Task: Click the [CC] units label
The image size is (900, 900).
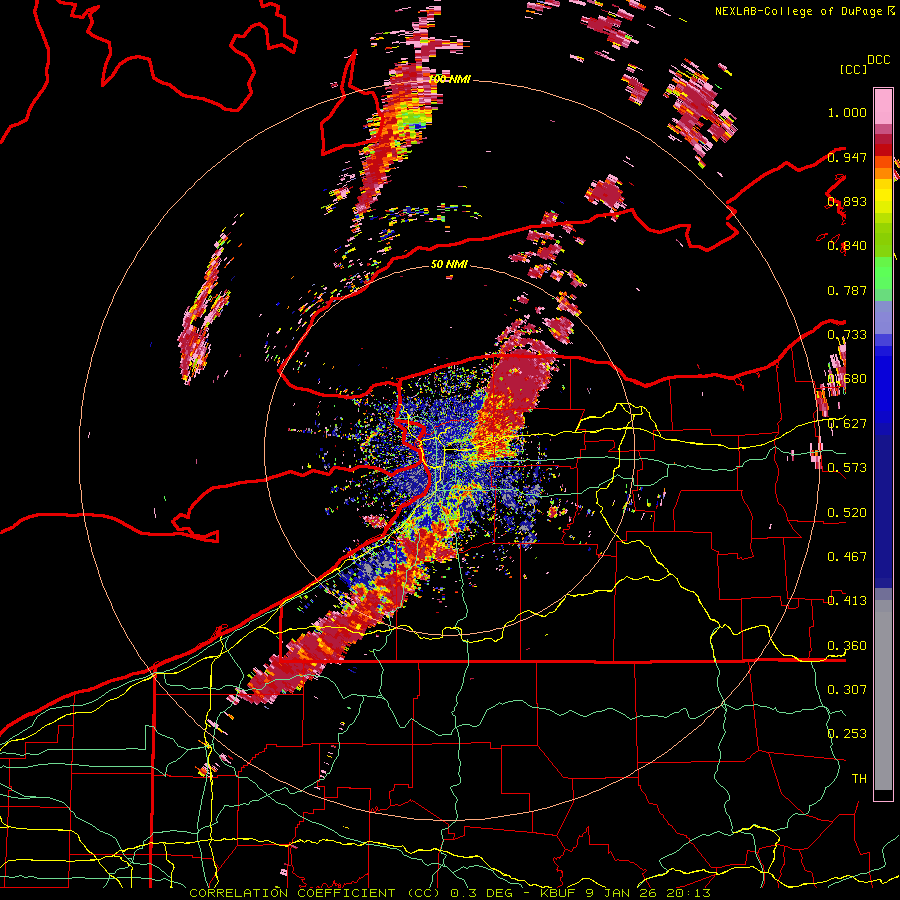Action: tap(854, 69)
